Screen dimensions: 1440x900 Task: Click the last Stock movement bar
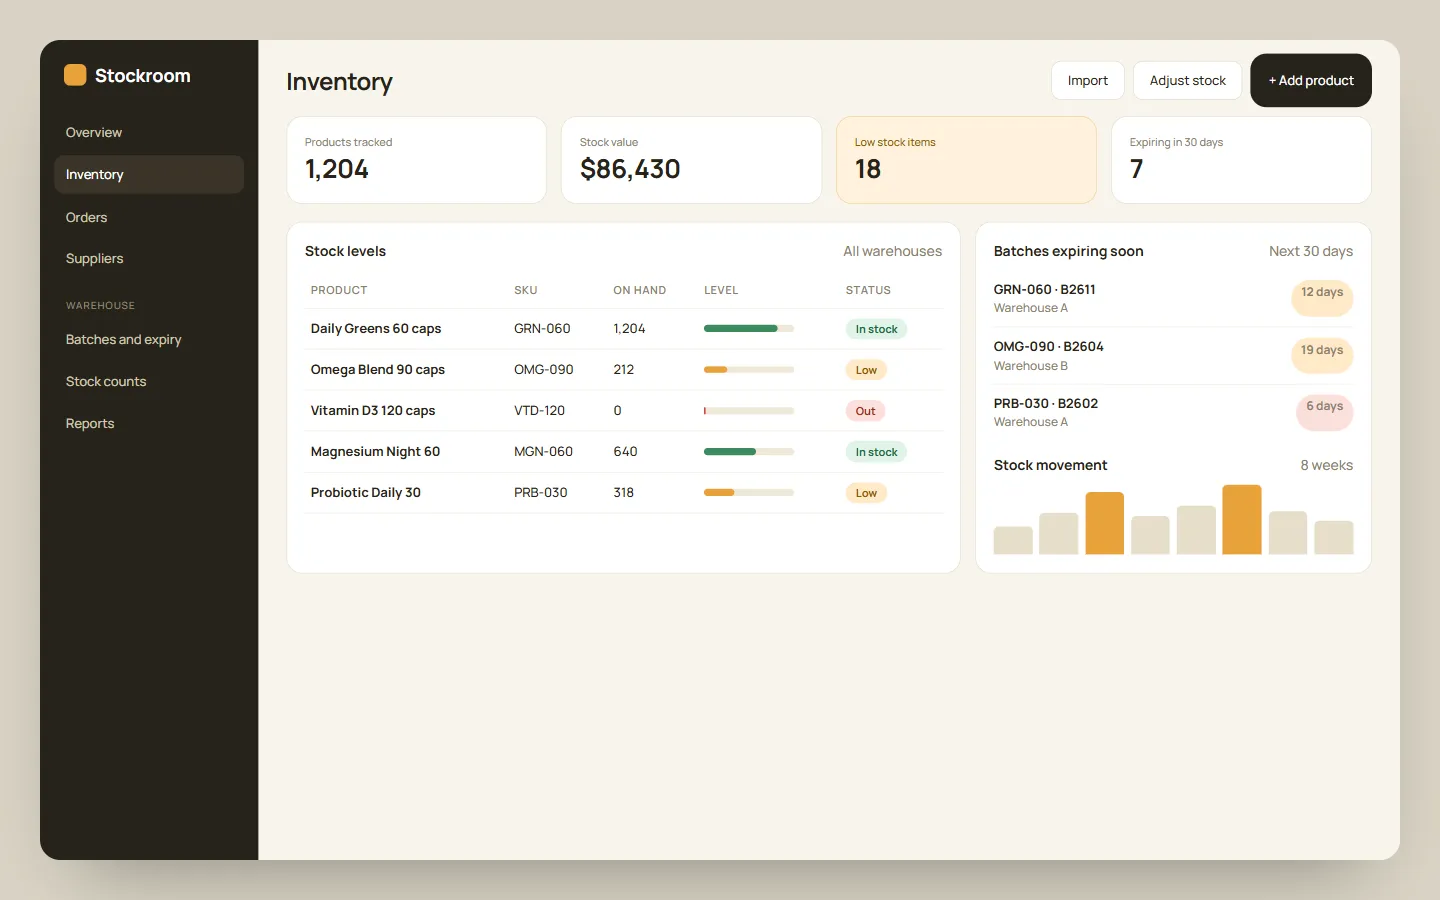[x=1334, y=537]
